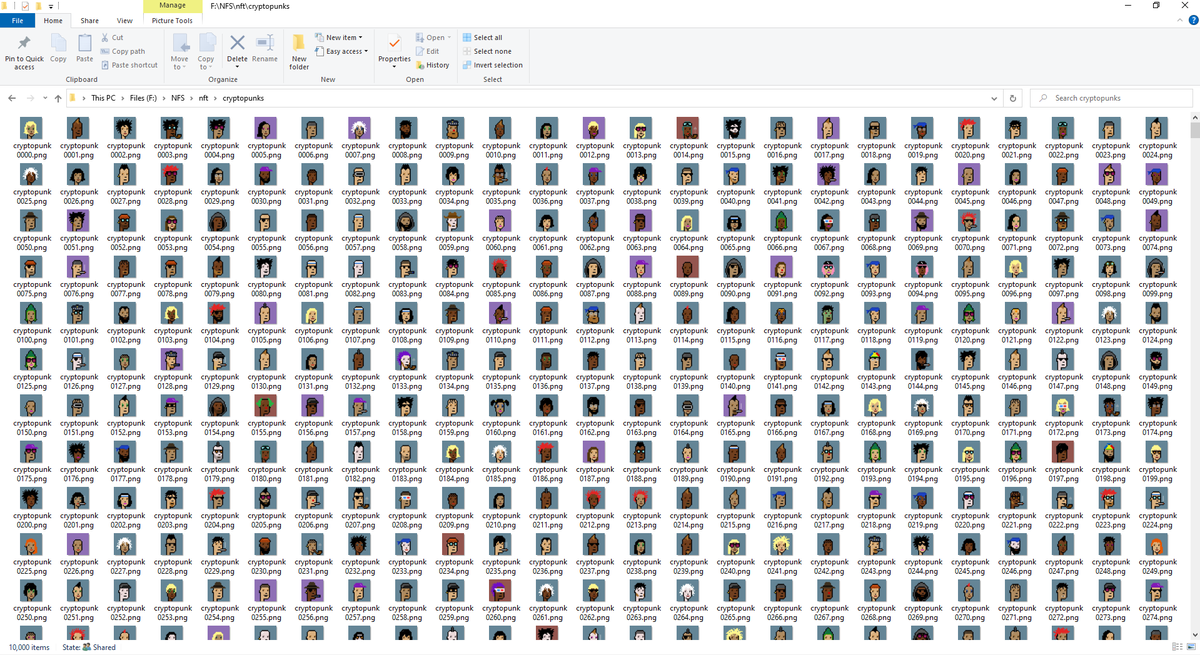Open the Easy access dropdown

[341, 51]
